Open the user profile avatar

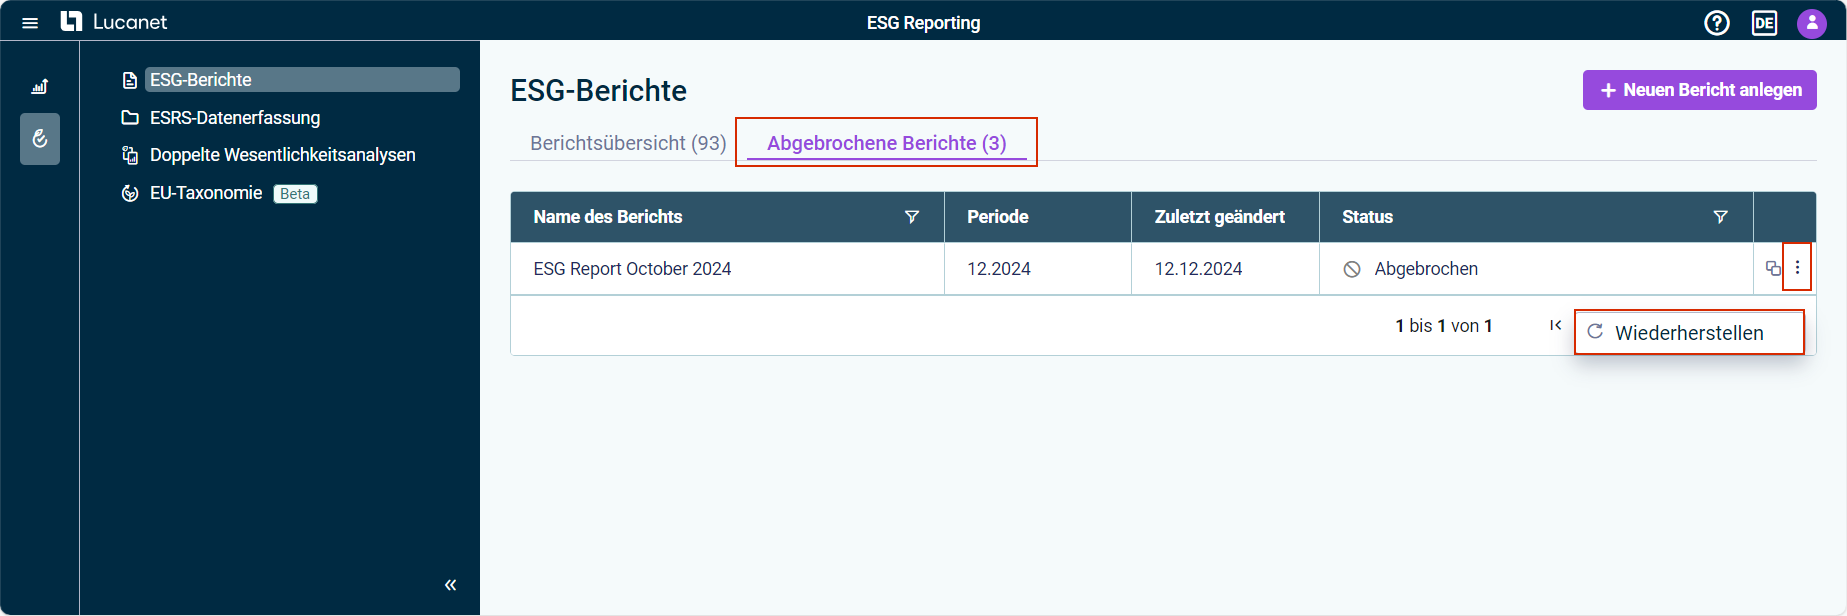tap(1812, 23)
